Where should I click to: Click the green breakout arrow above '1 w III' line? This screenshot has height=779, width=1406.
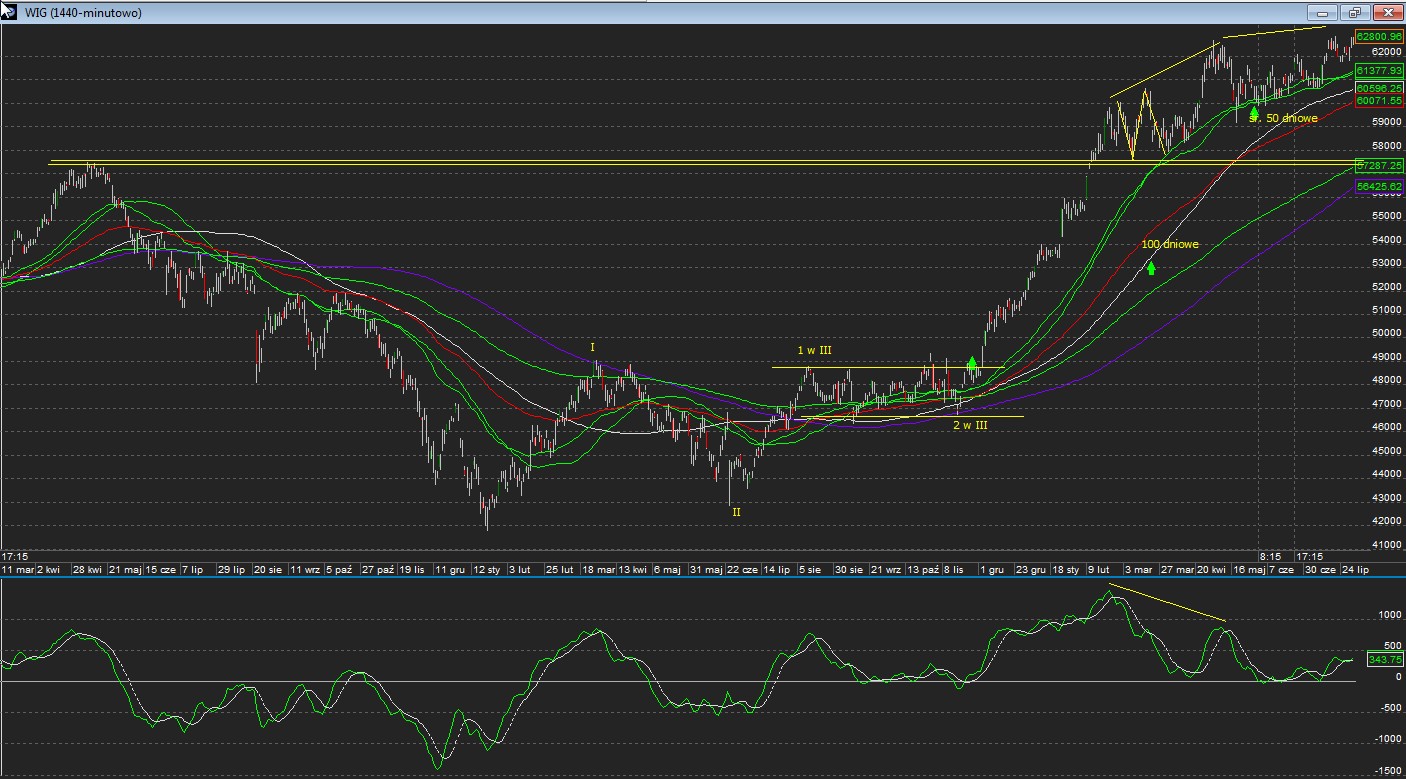point(971,363)
